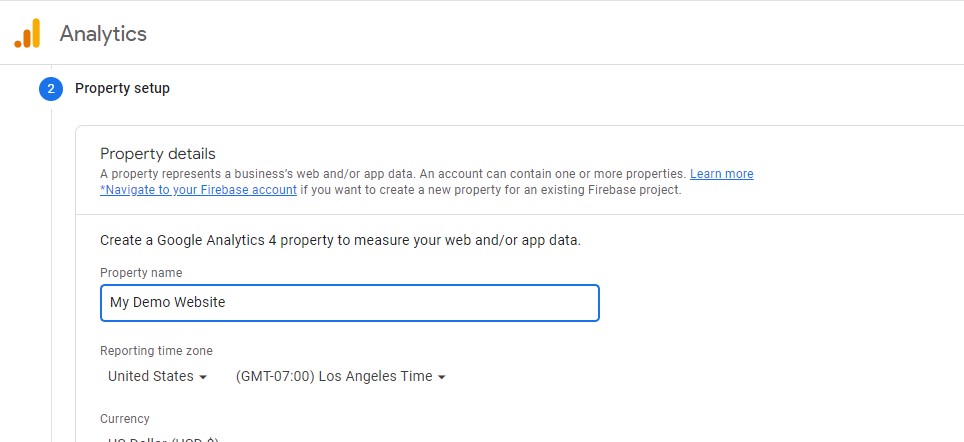Click the vertical stepper line under step 2
The height and width of the screenshot is (442, 964).
[52, 275]
